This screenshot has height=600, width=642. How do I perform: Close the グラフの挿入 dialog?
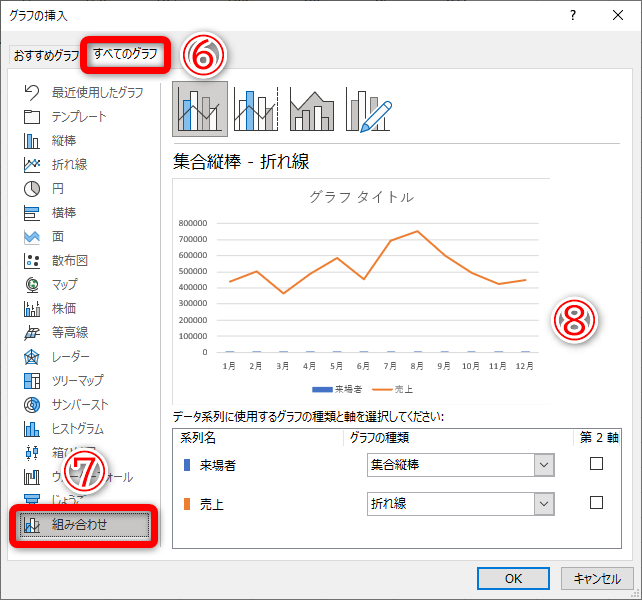618,16
